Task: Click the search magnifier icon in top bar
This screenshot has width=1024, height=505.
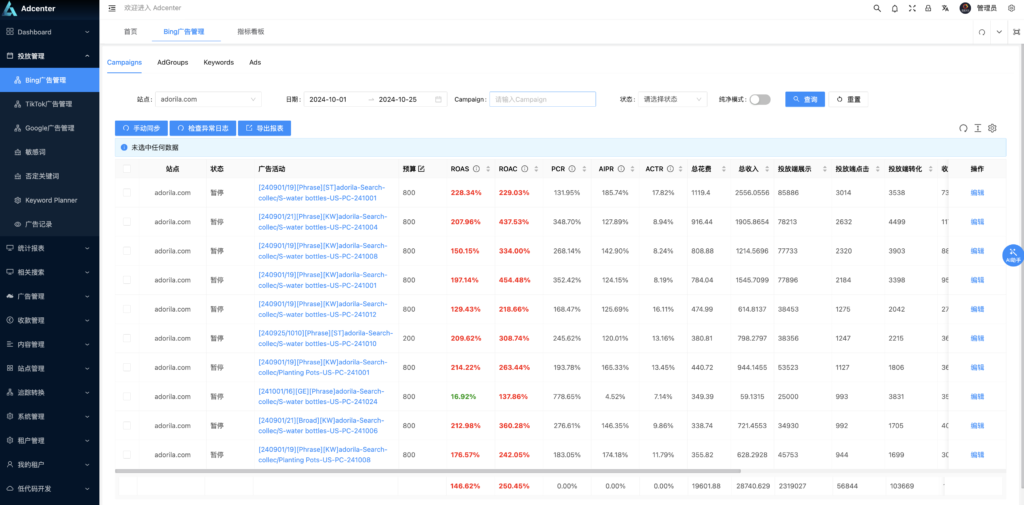Action: (x=877, y=8)
